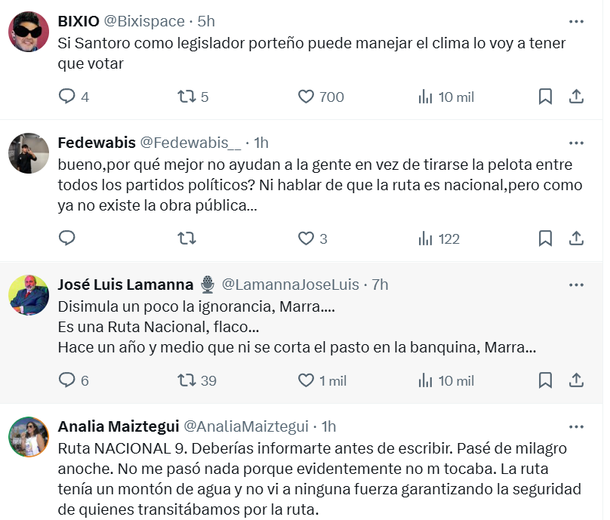This screenshot has width=610, height=520.
Task: Reply to Fedewabis's tweet
Action: click(67, 238)
